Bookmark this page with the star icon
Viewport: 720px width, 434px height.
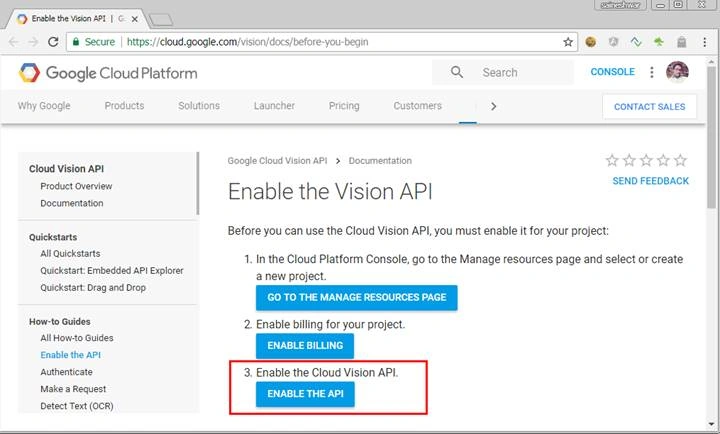[x=568, y=42]
